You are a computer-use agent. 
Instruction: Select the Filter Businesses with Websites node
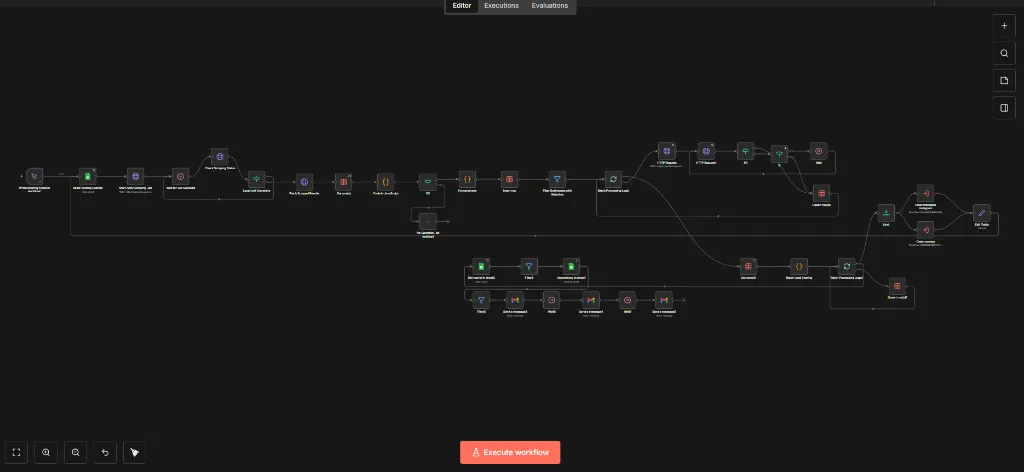[x=557, y=179]
